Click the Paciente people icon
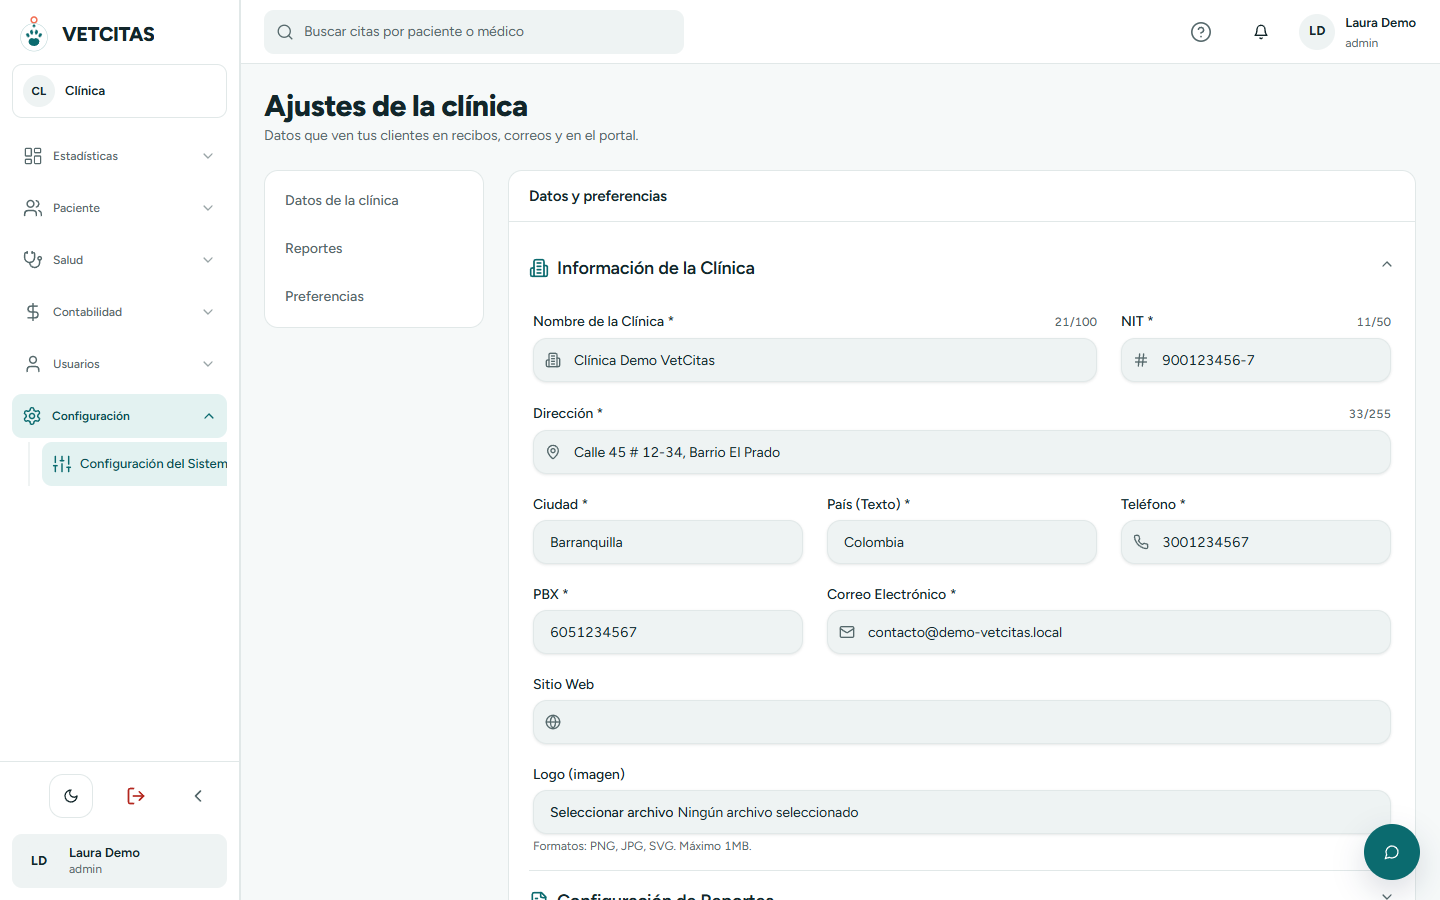Viewport: 1440px width, 900px height. point(33,208)
